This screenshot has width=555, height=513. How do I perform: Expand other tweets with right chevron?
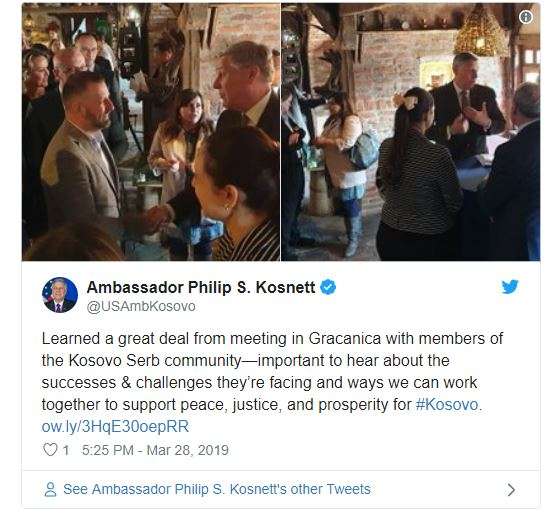click(x=511, y=490)
